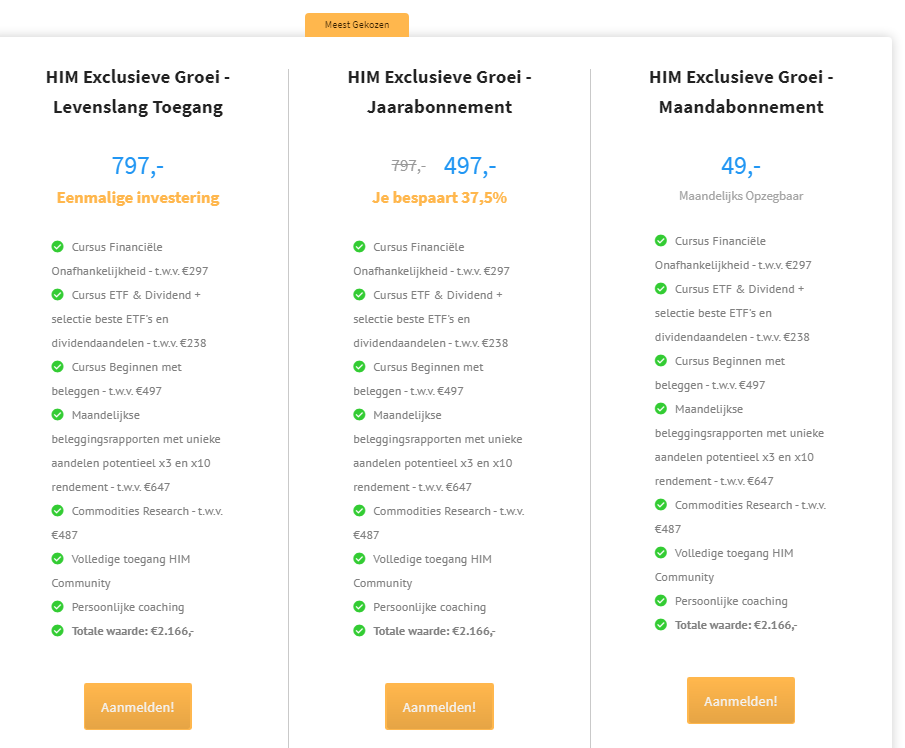Click Maandabonnement check icon beside Cursus Beginnen met
The image size is (905, 748).
(x=661, y=361)
